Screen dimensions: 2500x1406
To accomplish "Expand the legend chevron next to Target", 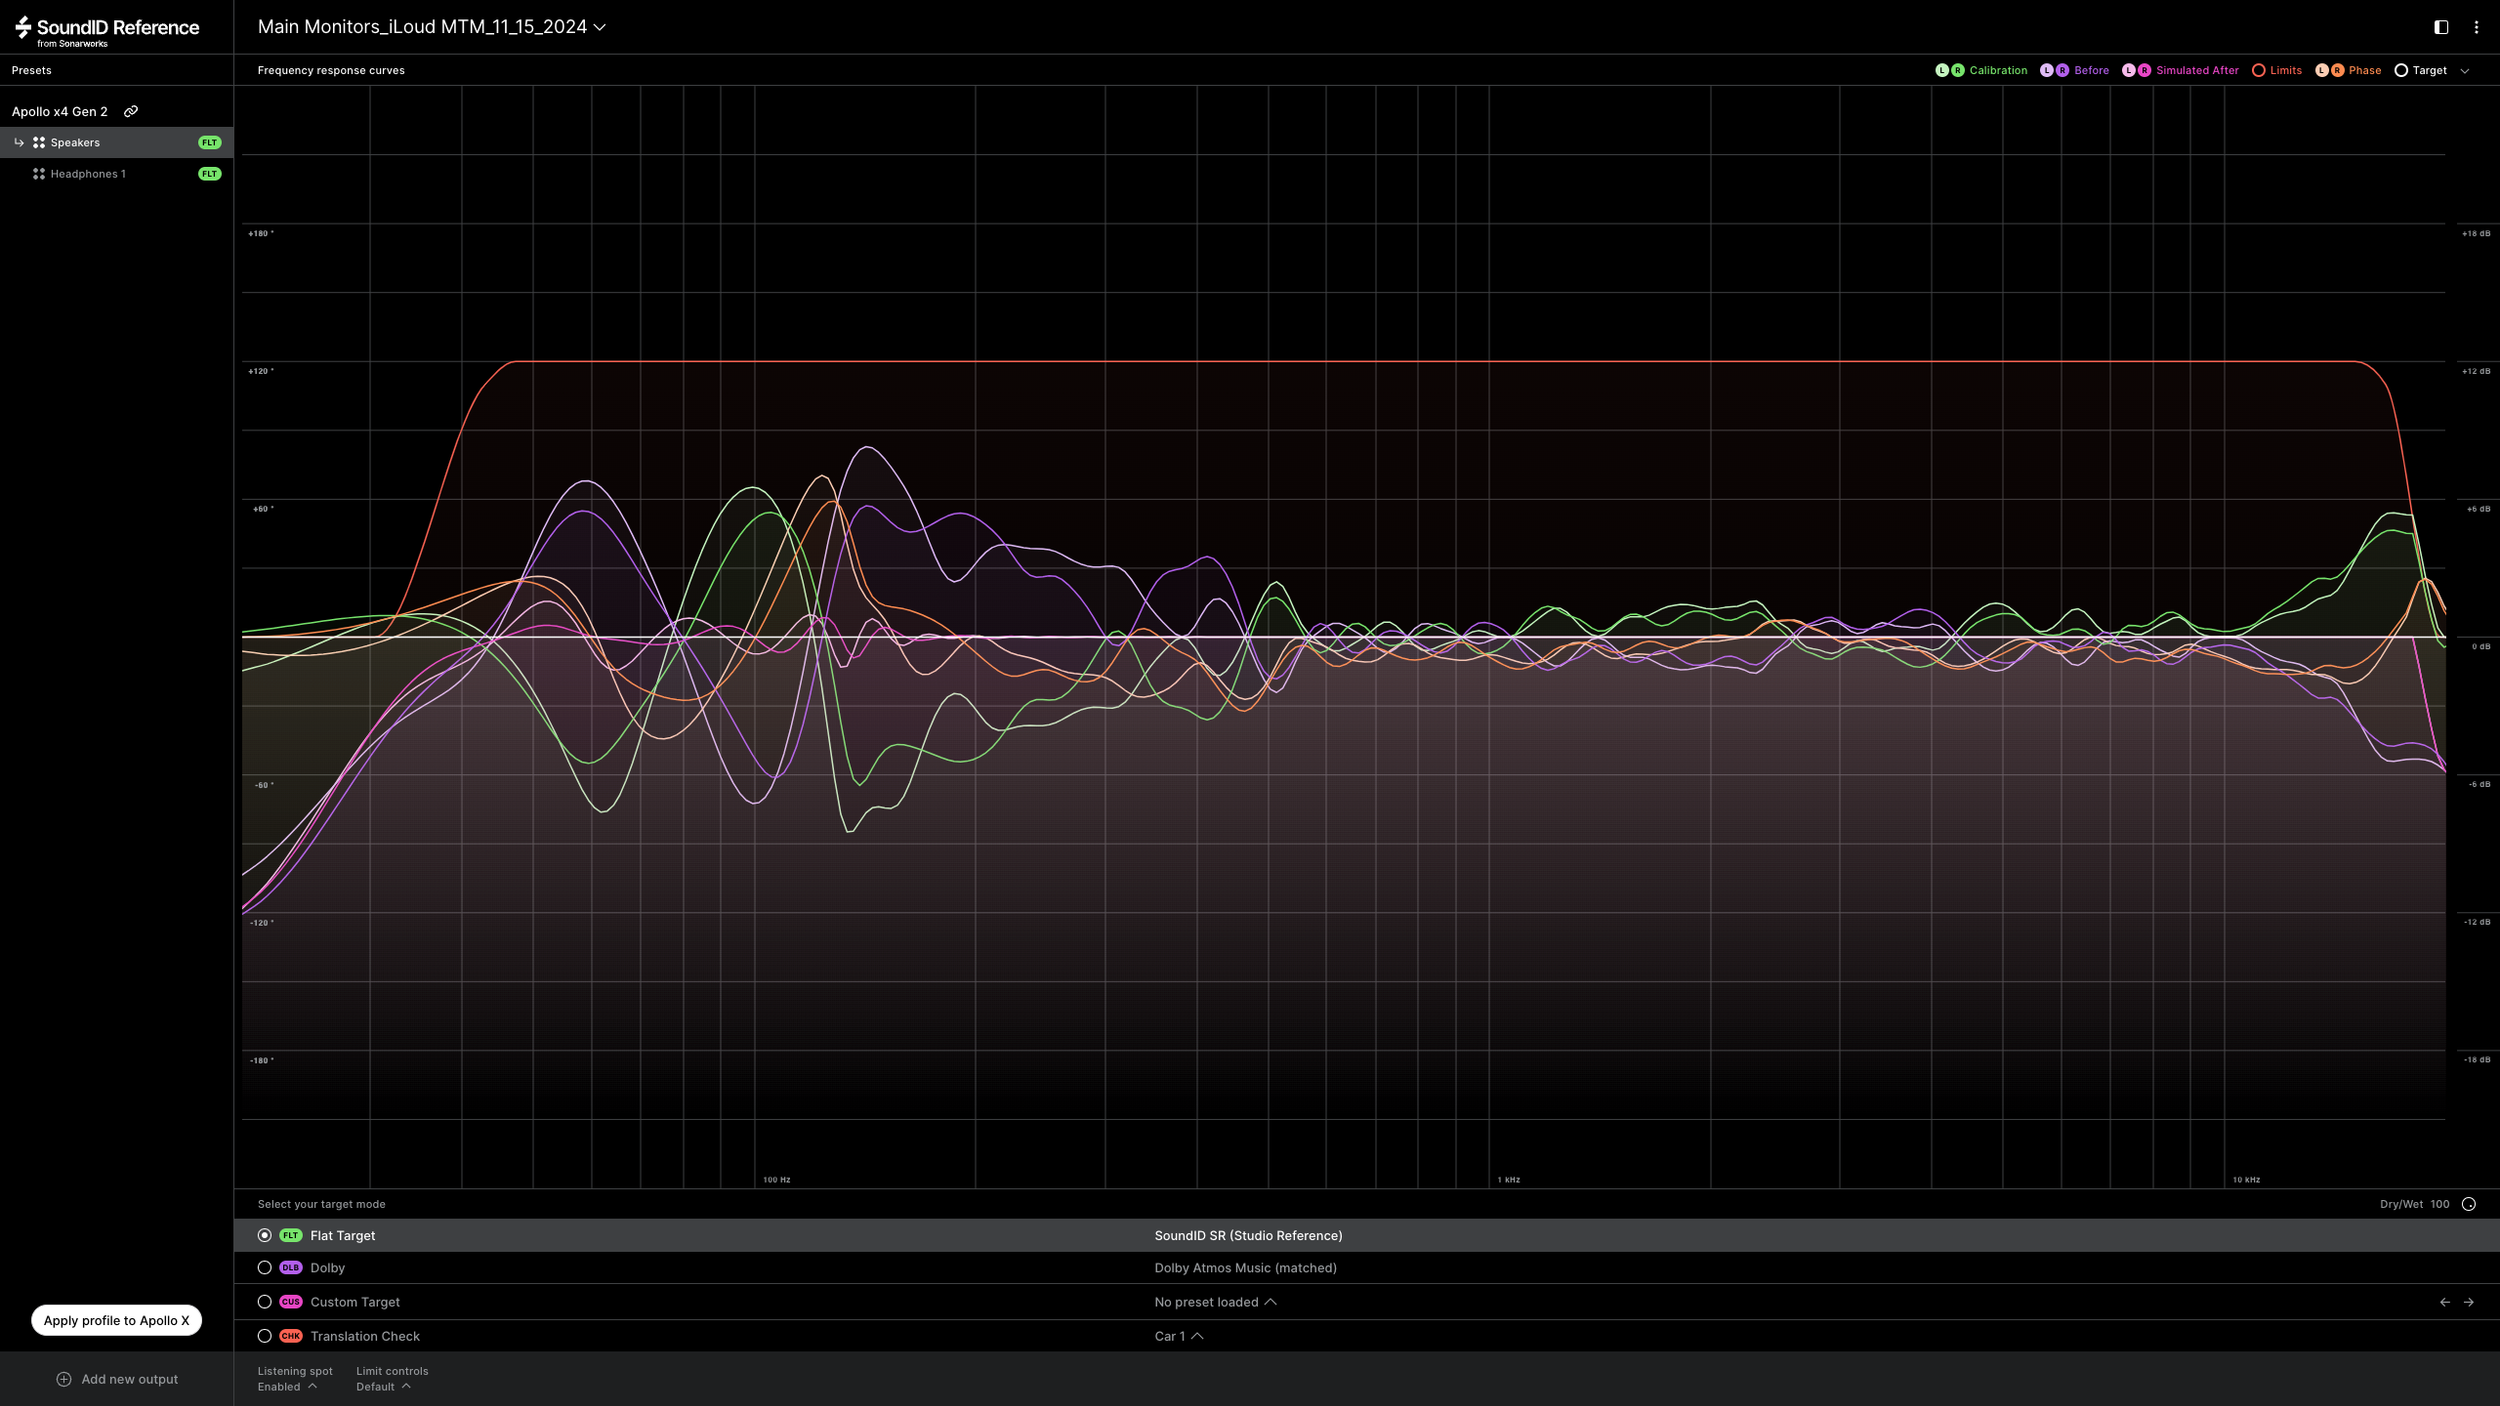I will [x=2465, y=71].
